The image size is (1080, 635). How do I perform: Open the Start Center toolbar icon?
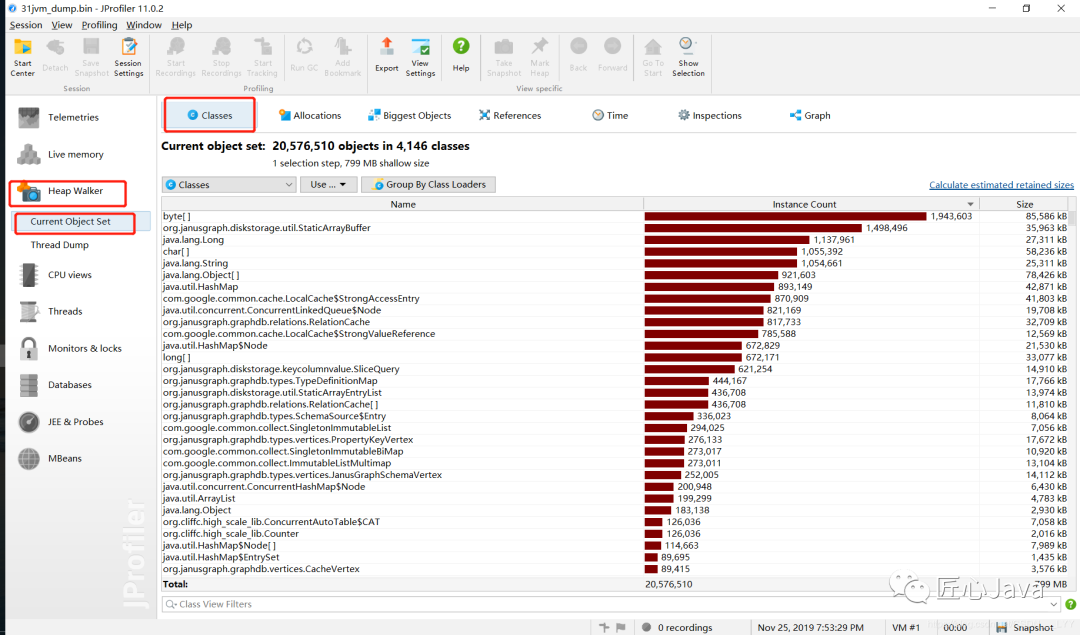[23, 57]
